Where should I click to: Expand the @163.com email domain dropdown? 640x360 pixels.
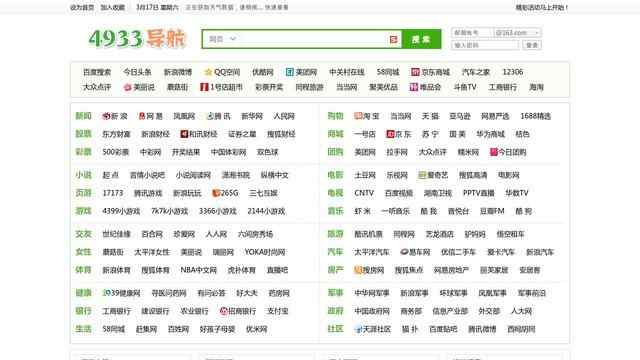click(x=517, y=33)
